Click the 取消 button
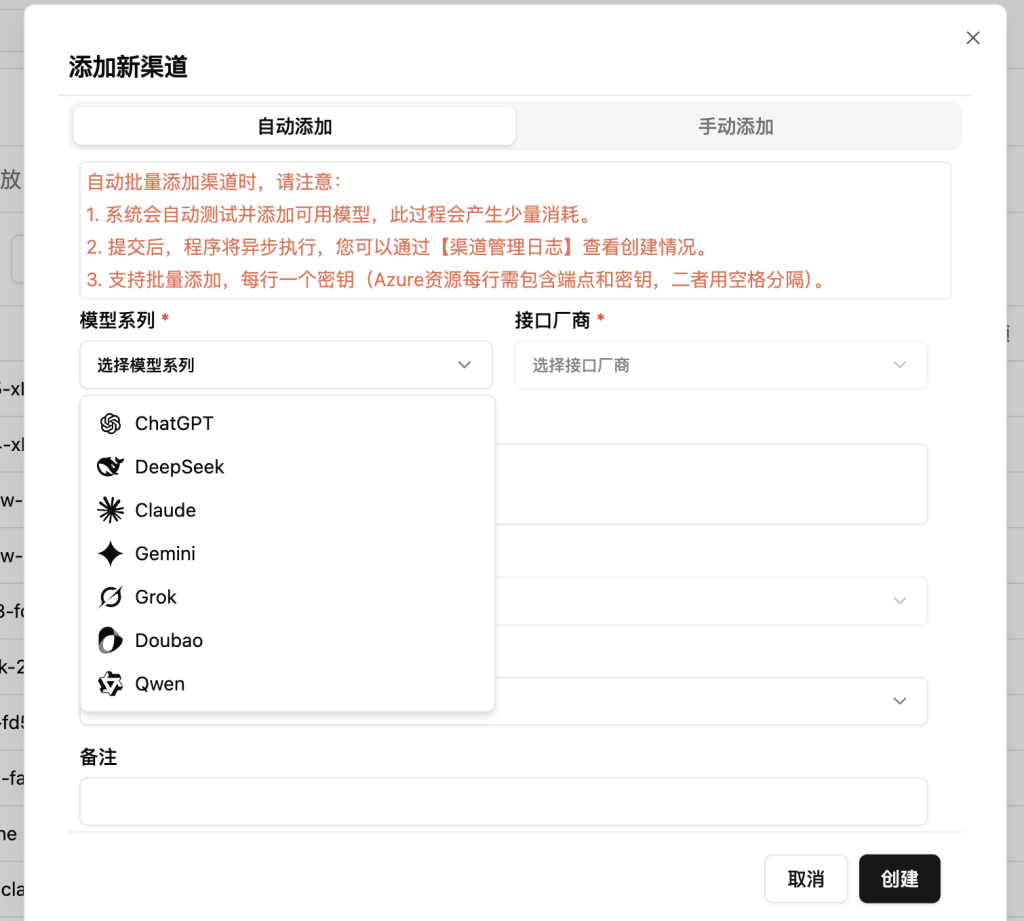The image size is (1024, 921). point(806,879)
